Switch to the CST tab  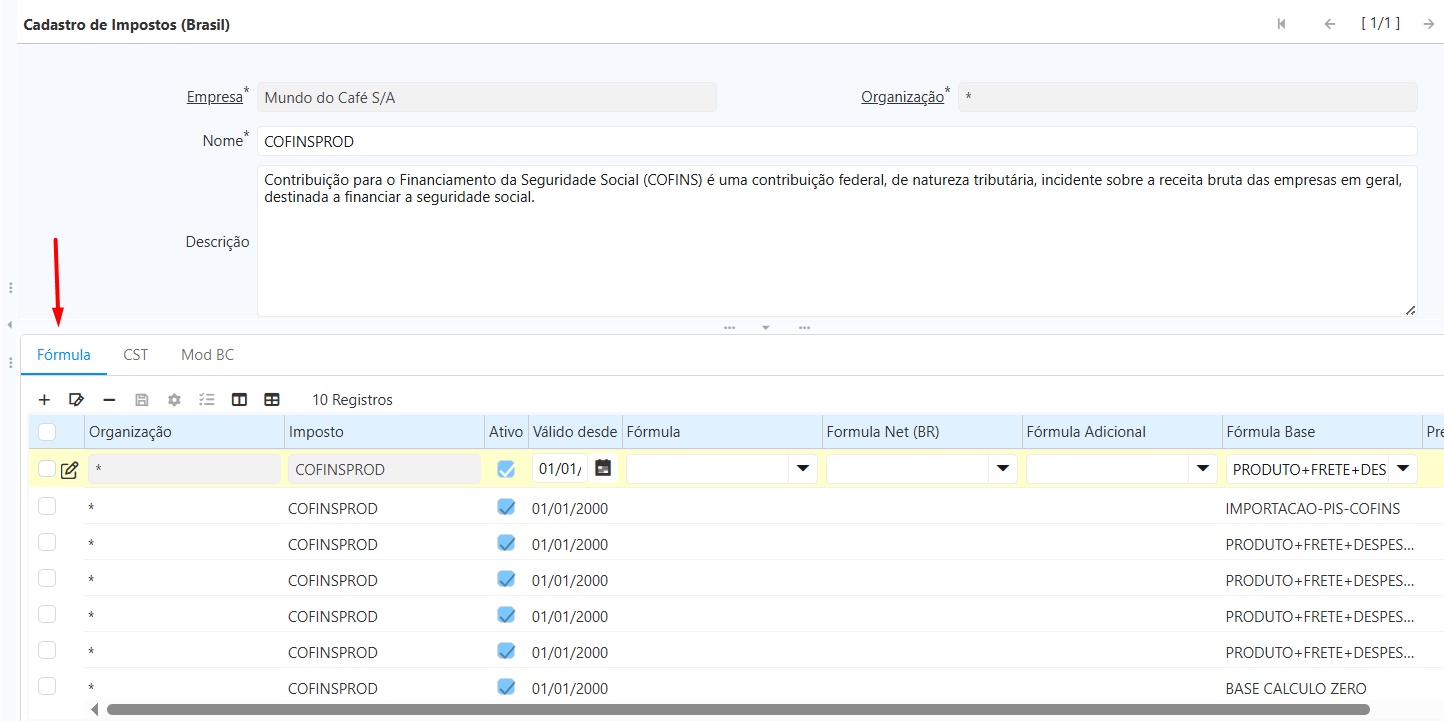point(136,355)
